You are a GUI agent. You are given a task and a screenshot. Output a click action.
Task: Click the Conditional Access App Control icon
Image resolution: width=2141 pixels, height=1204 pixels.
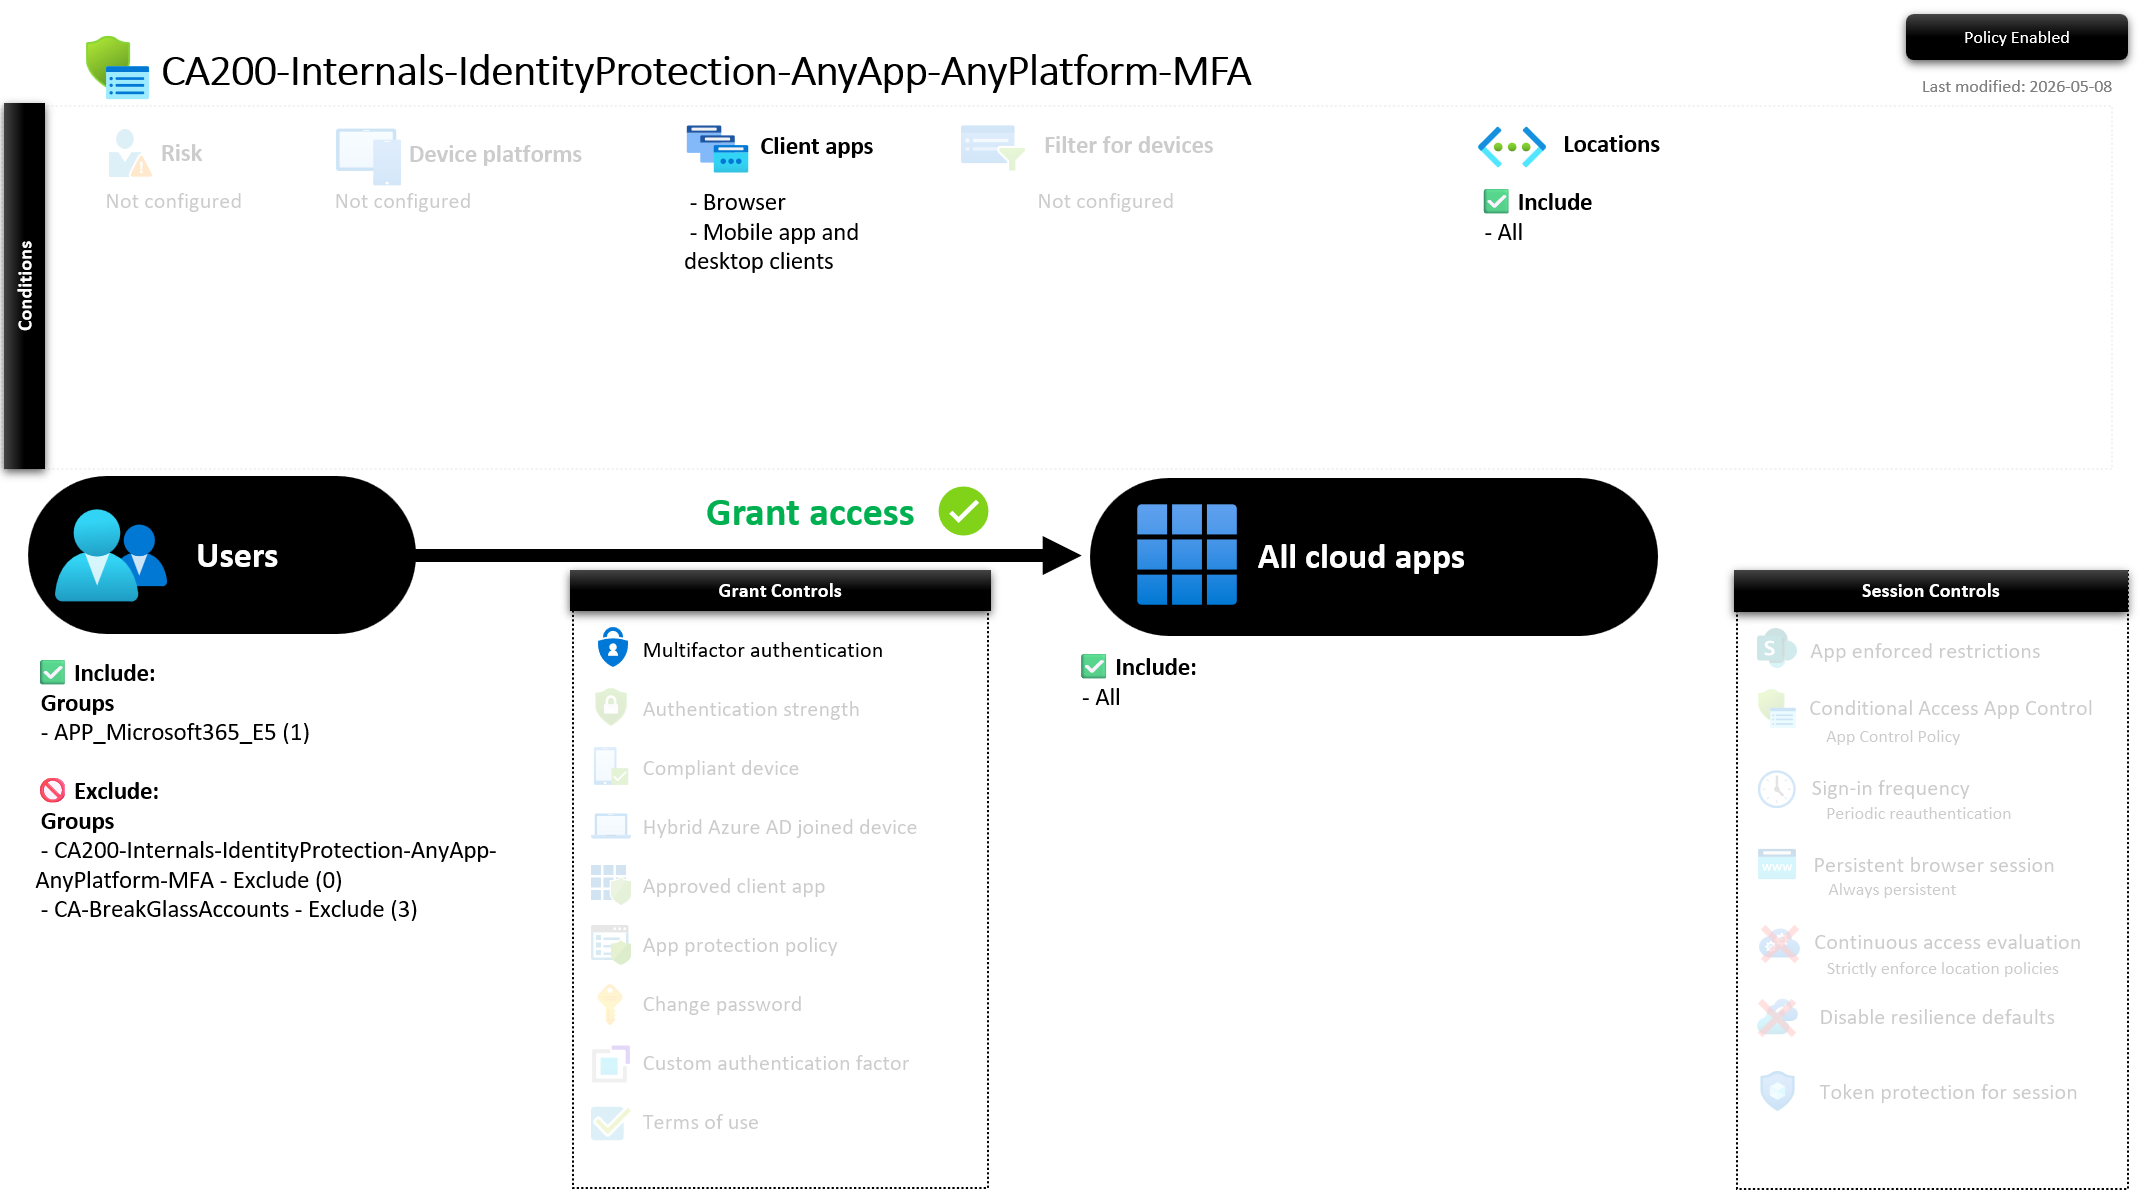pos(1777,709)
